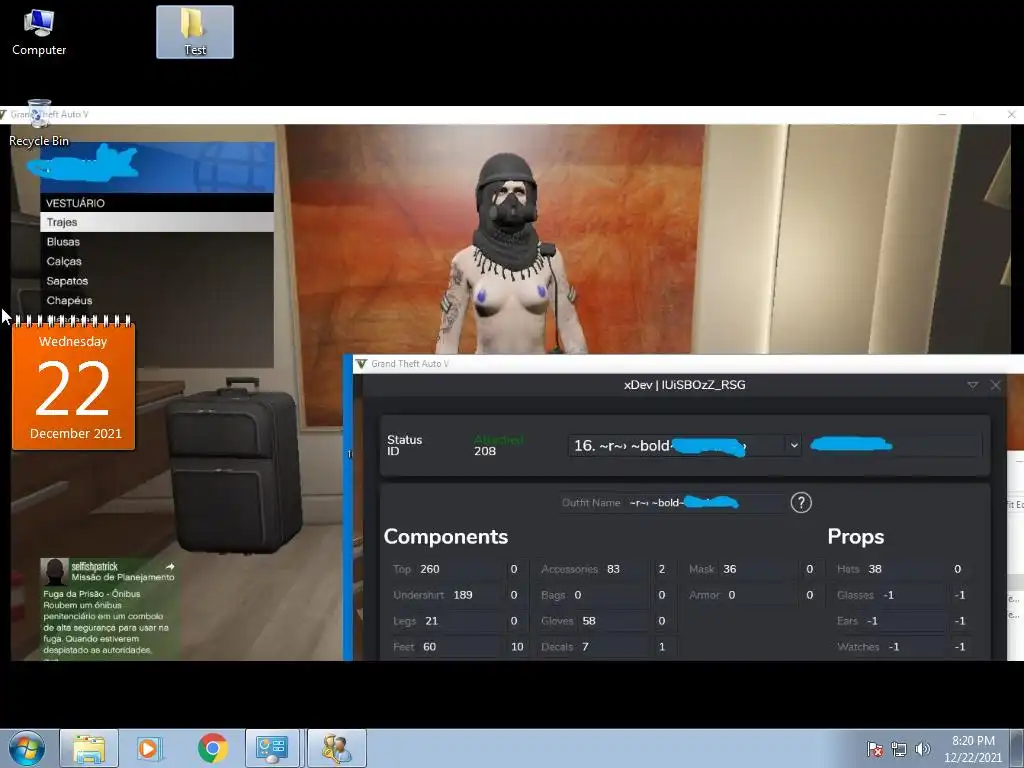1024x768 pixels.
Task: Click the suitcase in the game scene
Action: [236, 467]
